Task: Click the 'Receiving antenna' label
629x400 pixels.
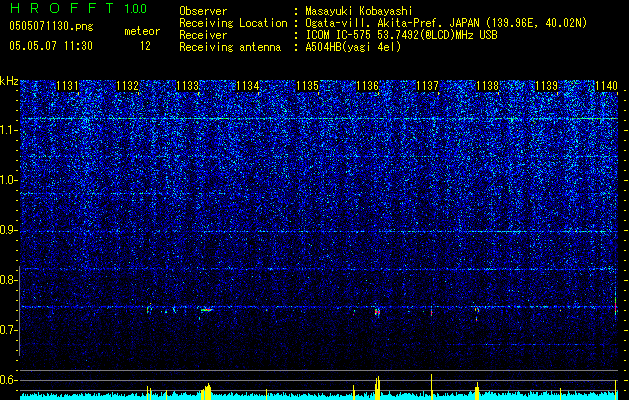Action: click(230, 47)
